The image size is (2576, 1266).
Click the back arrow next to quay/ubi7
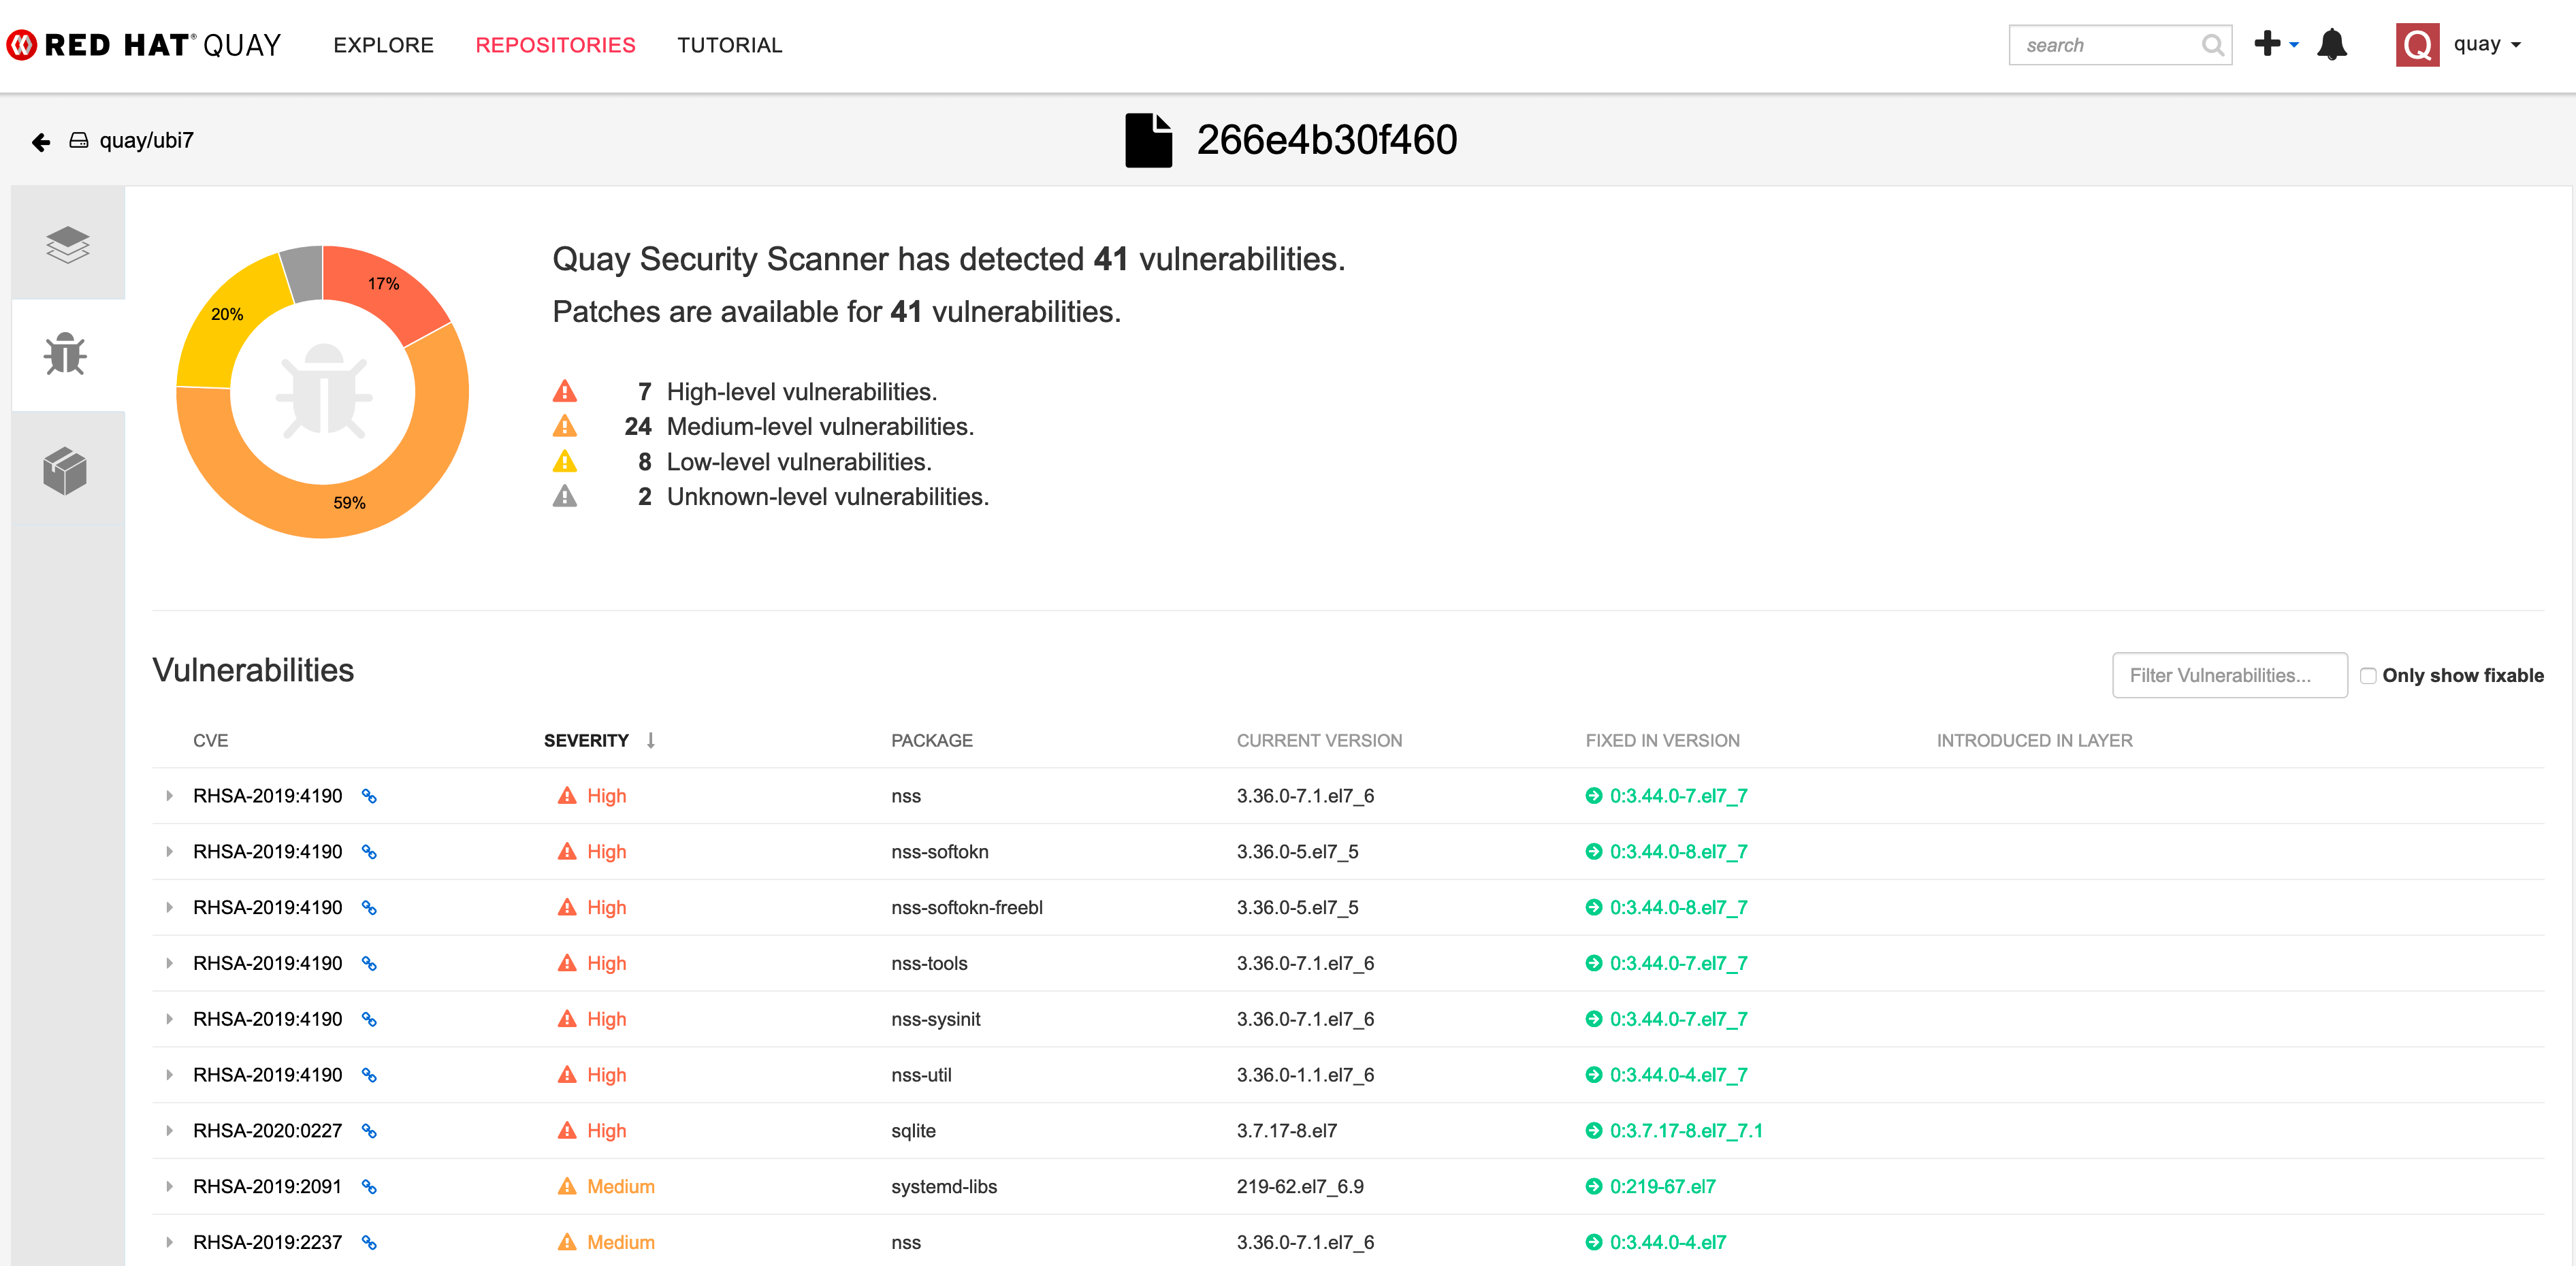tap(41, 142)
